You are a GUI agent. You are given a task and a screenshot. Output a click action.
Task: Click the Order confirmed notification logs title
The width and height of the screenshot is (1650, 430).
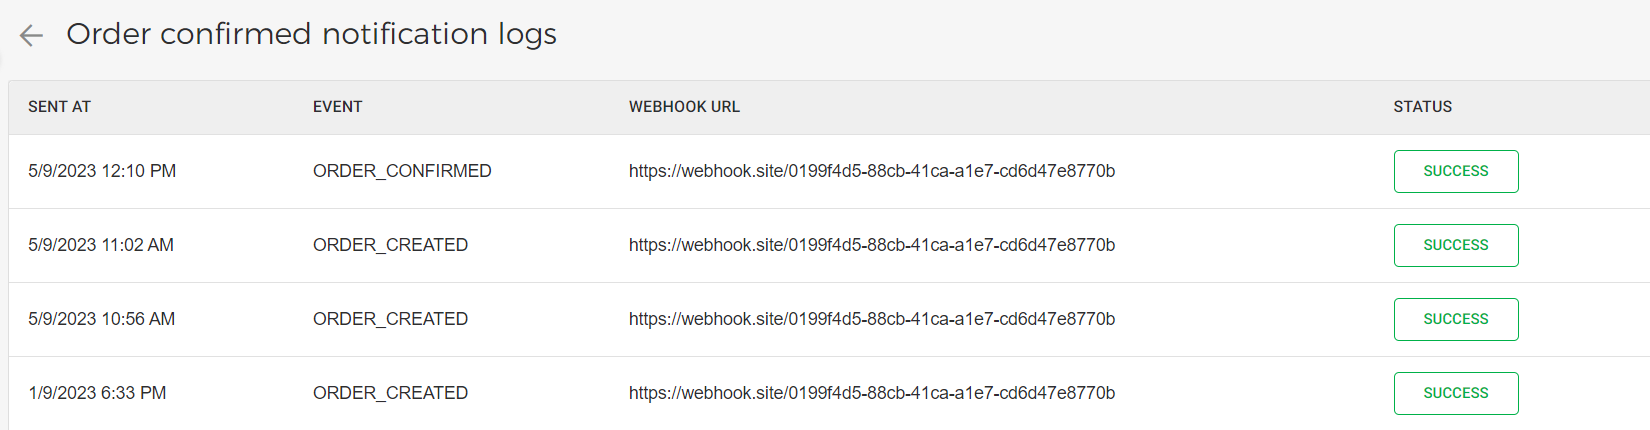[311, 34]
